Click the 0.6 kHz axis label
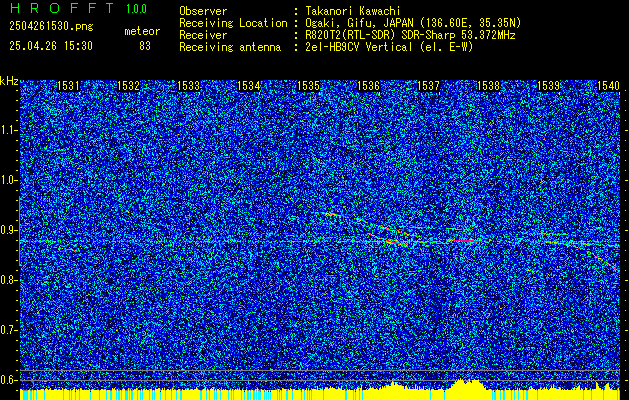629x400 pixels. (x=9, y=380)
